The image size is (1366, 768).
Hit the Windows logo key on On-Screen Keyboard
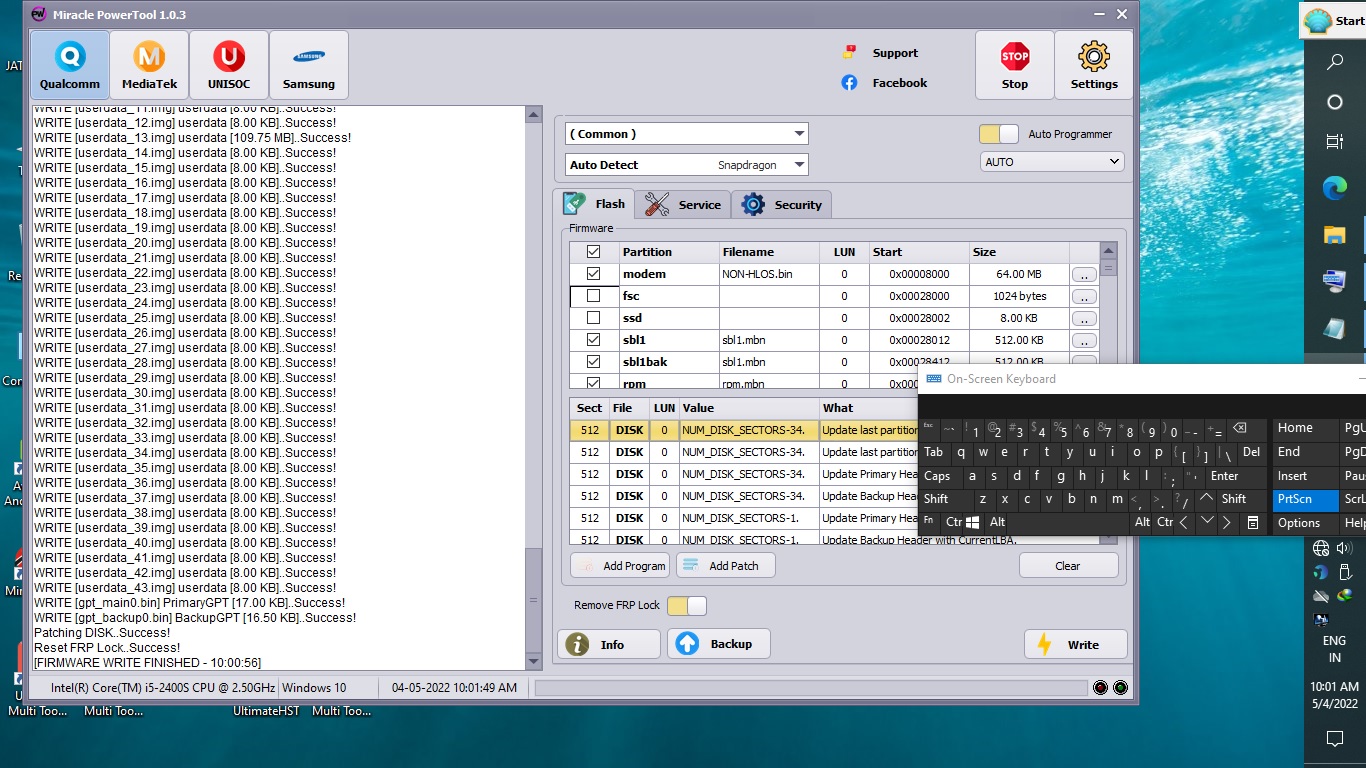pos(973,522)
